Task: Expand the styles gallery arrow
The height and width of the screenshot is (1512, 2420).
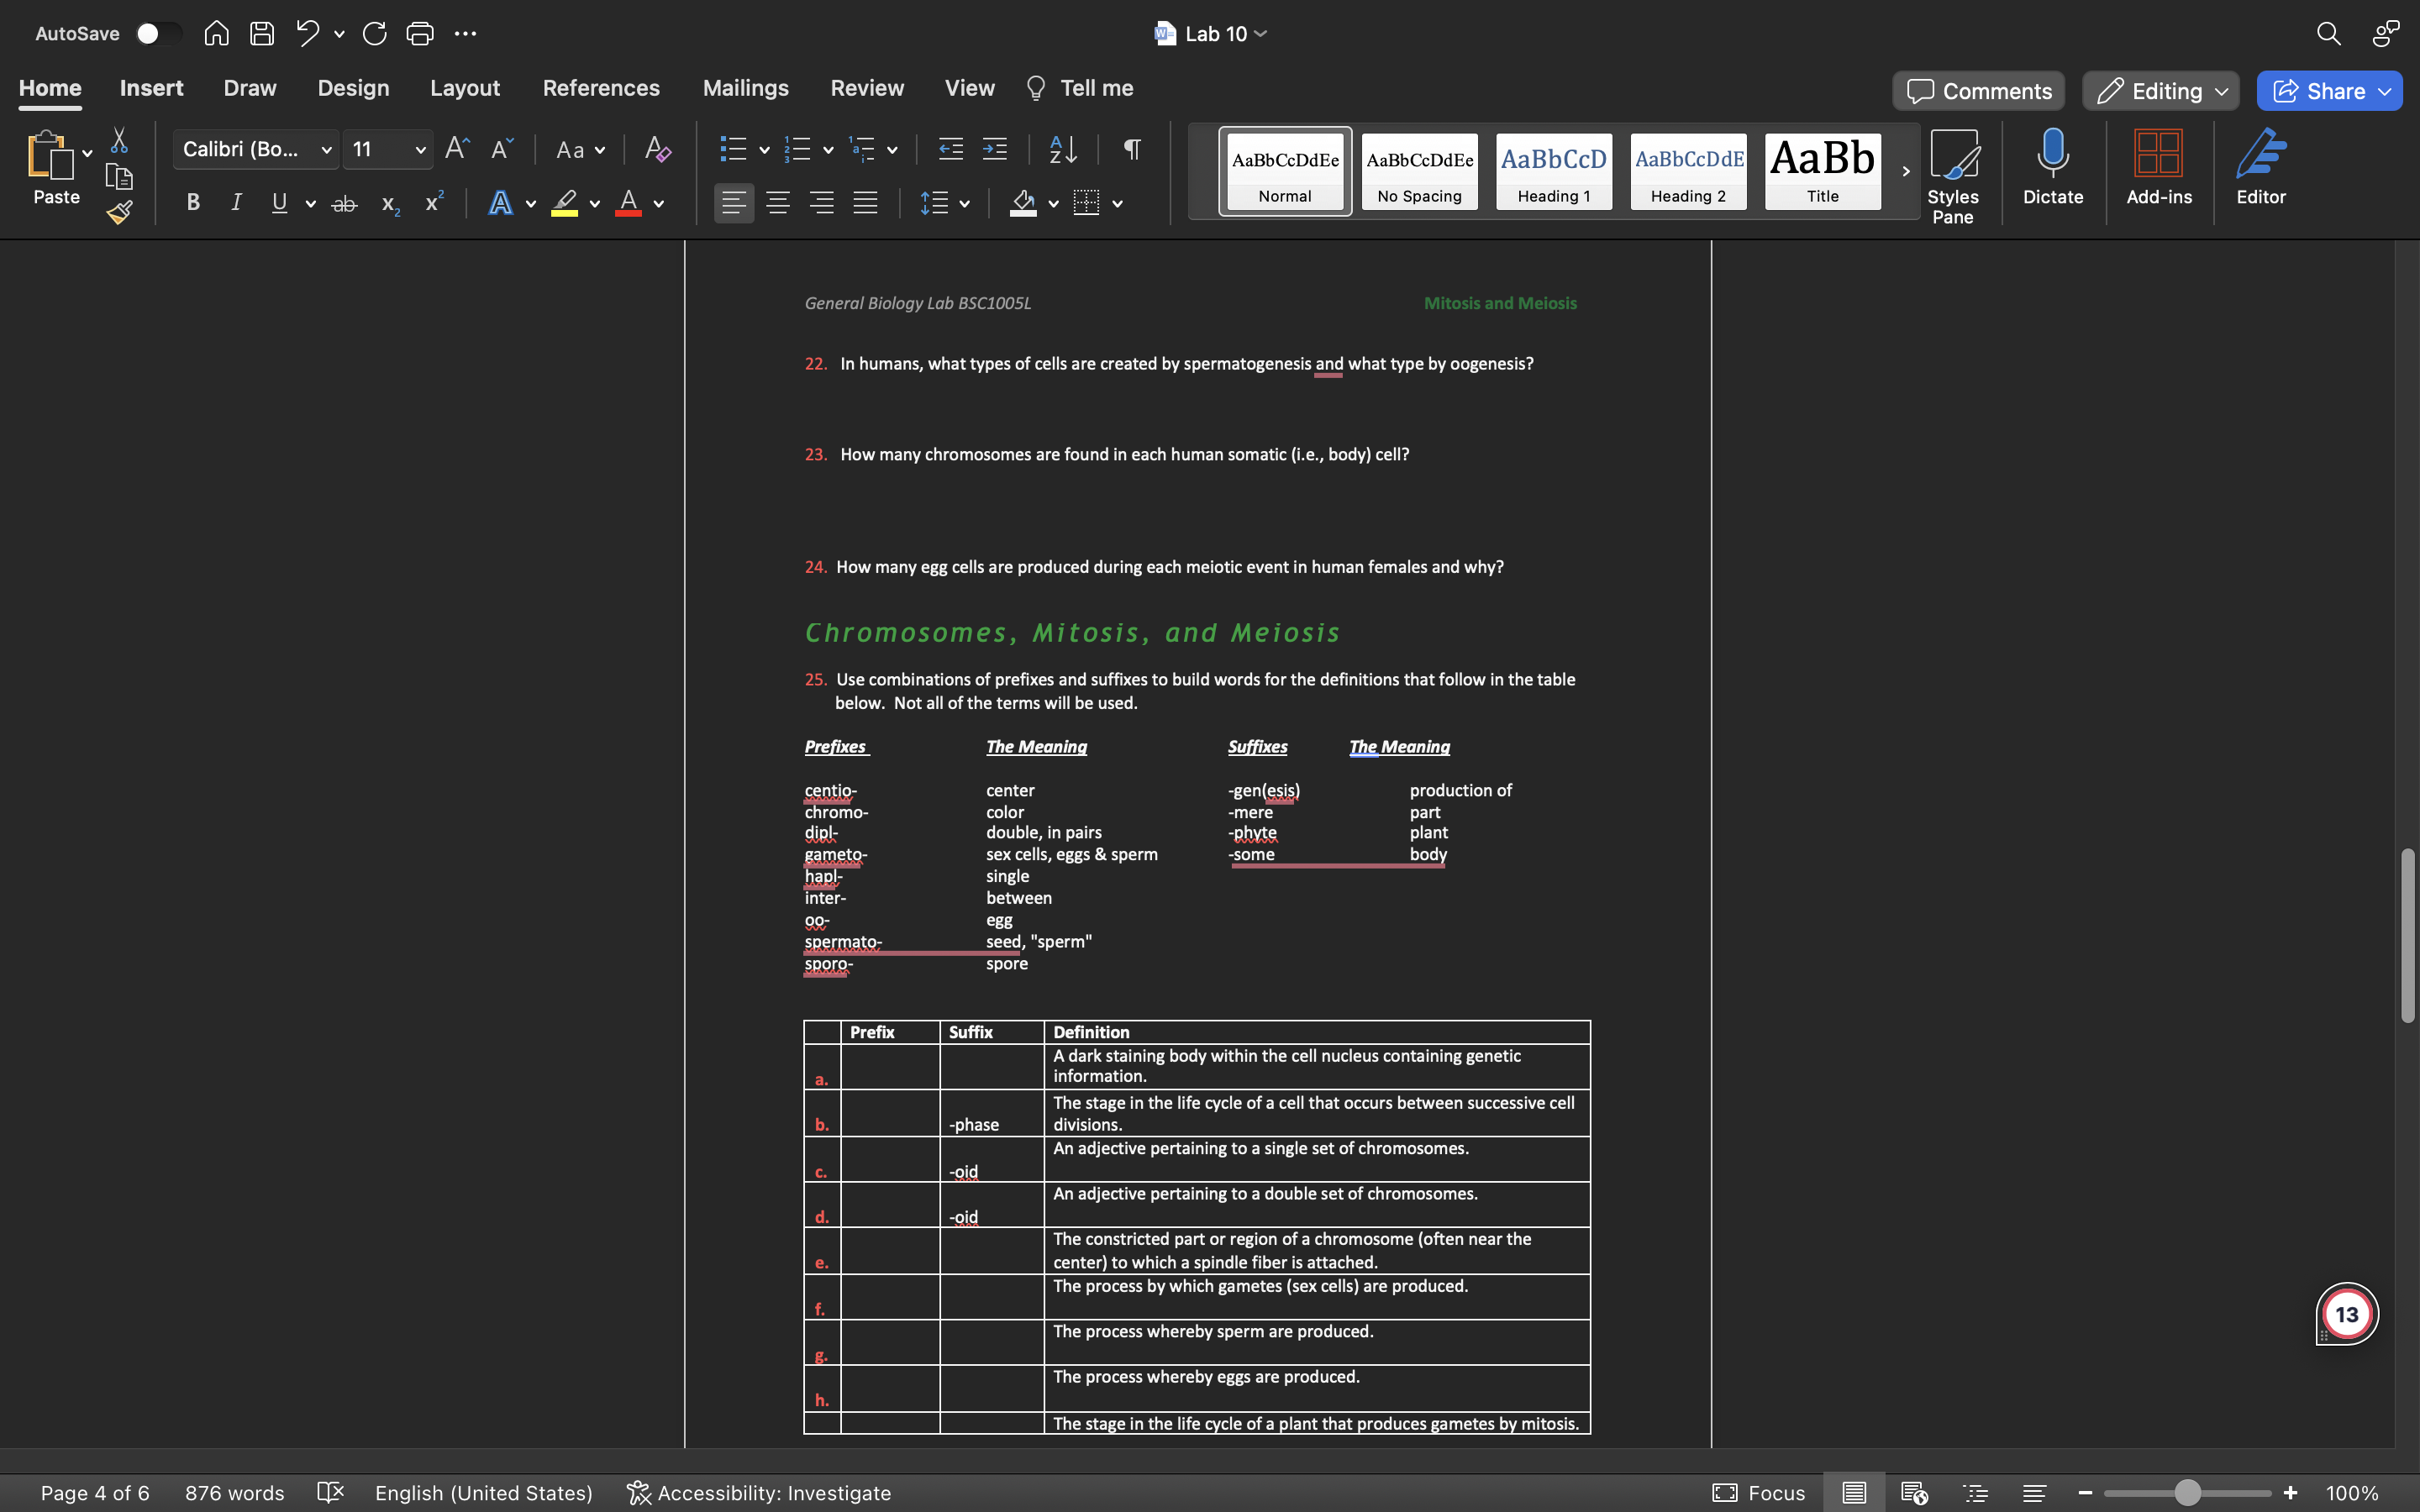Action: [1906, 171]
